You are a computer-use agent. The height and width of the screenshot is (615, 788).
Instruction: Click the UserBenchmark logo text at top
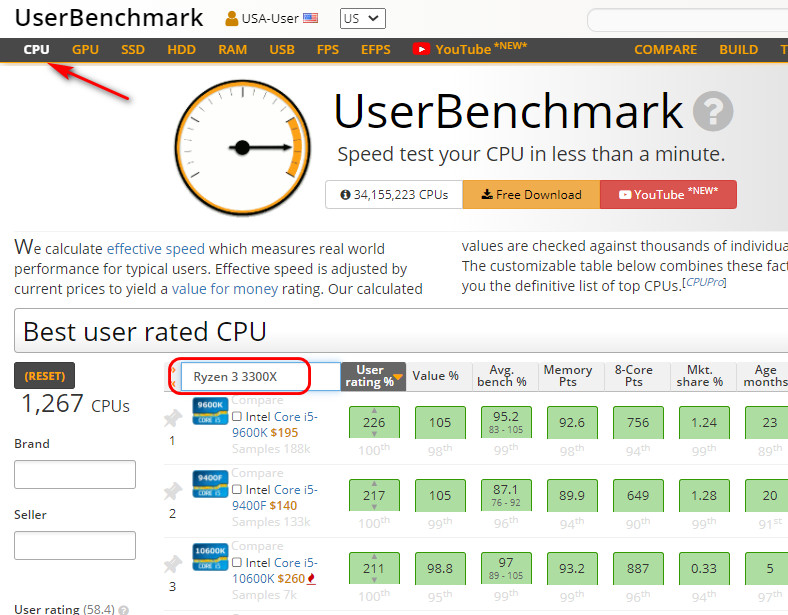point(109,18)
